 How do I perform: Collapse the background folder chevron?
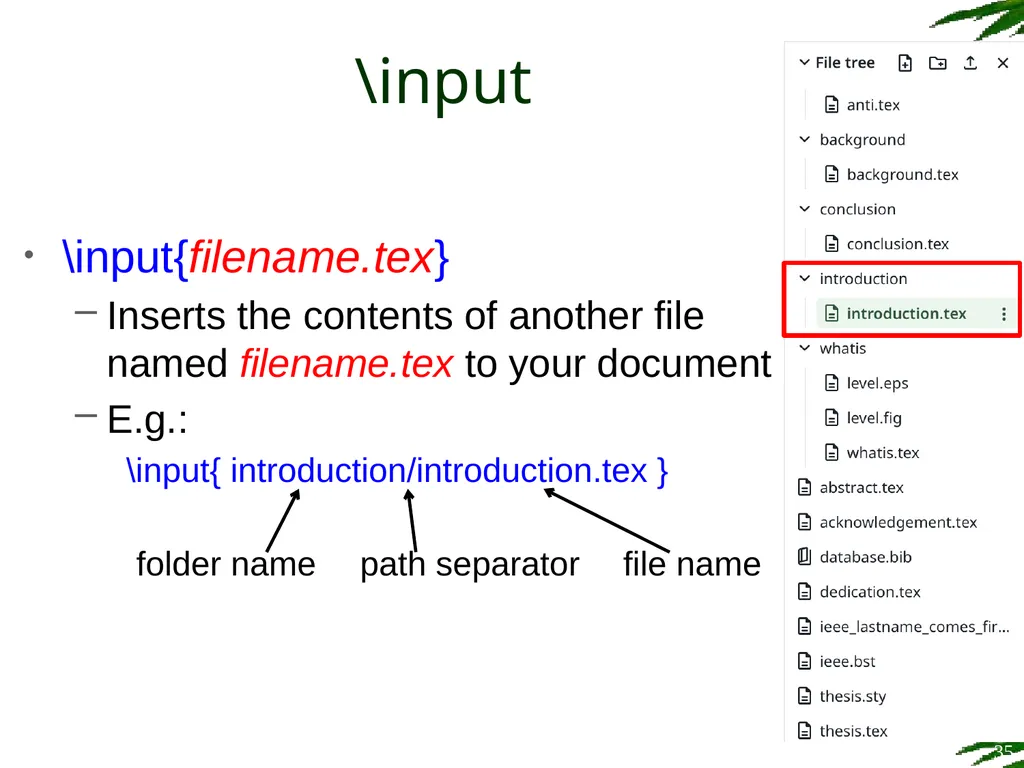tap(805, 139)
